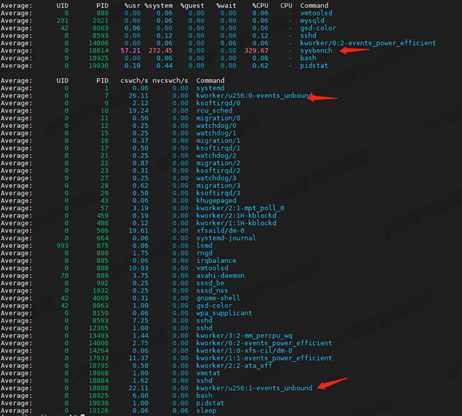This screenshot has width=462, height=416.
Task: Select sshd entry with cswch/s 7.25
Action: pyautogui.click(x=204, y=321)
